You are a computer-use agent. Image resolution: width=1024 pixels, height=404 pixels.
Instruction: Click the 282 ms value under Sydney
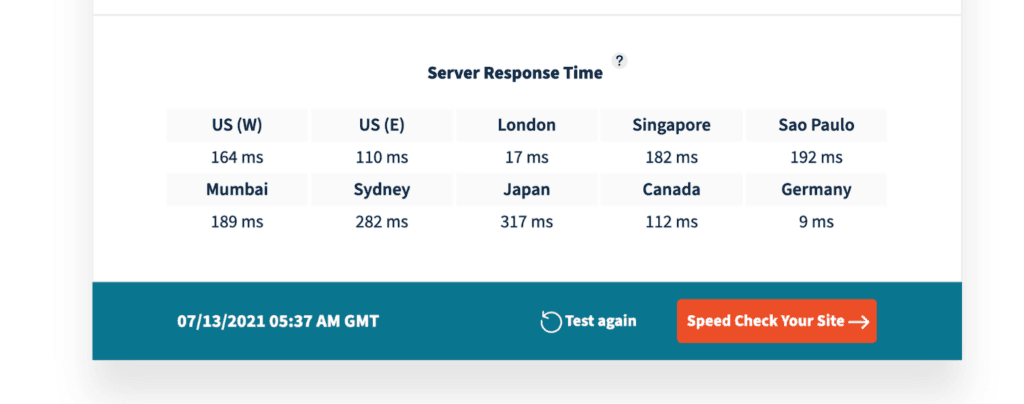(381, 222)
